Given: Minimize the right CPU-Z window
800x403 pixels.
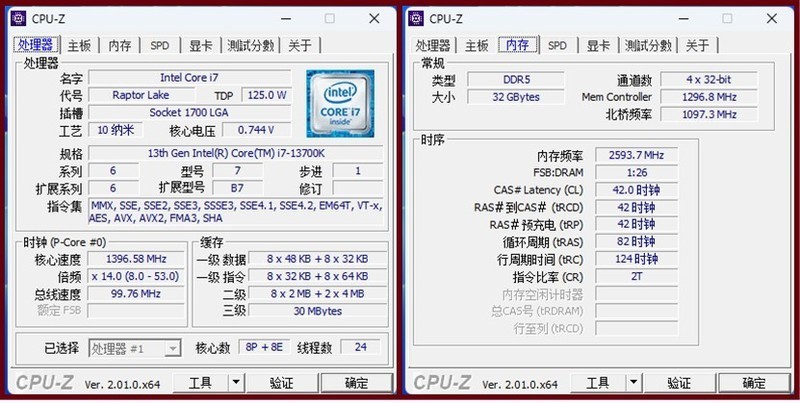Looking at the screenshot, I should [x=684, y=19].
